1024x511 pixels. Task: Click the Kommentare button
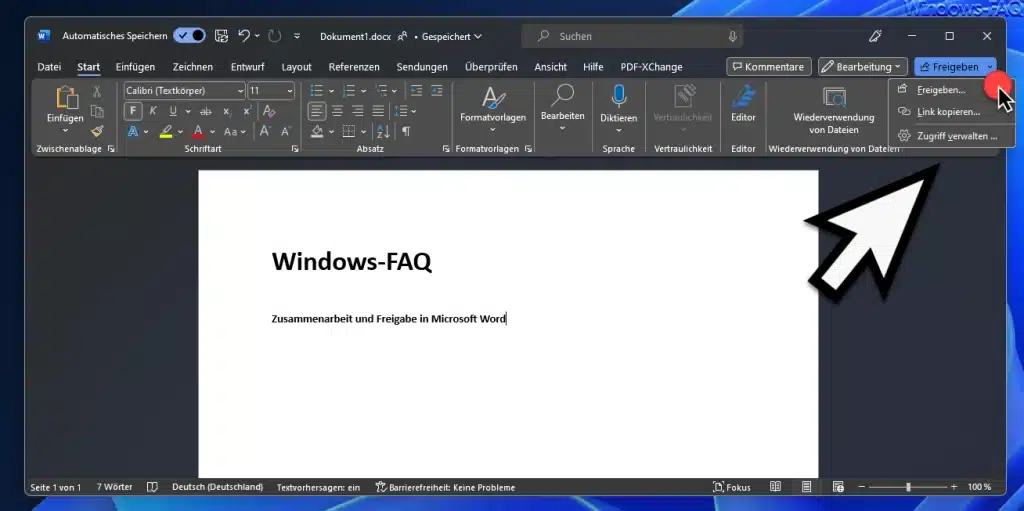(769, 67)
